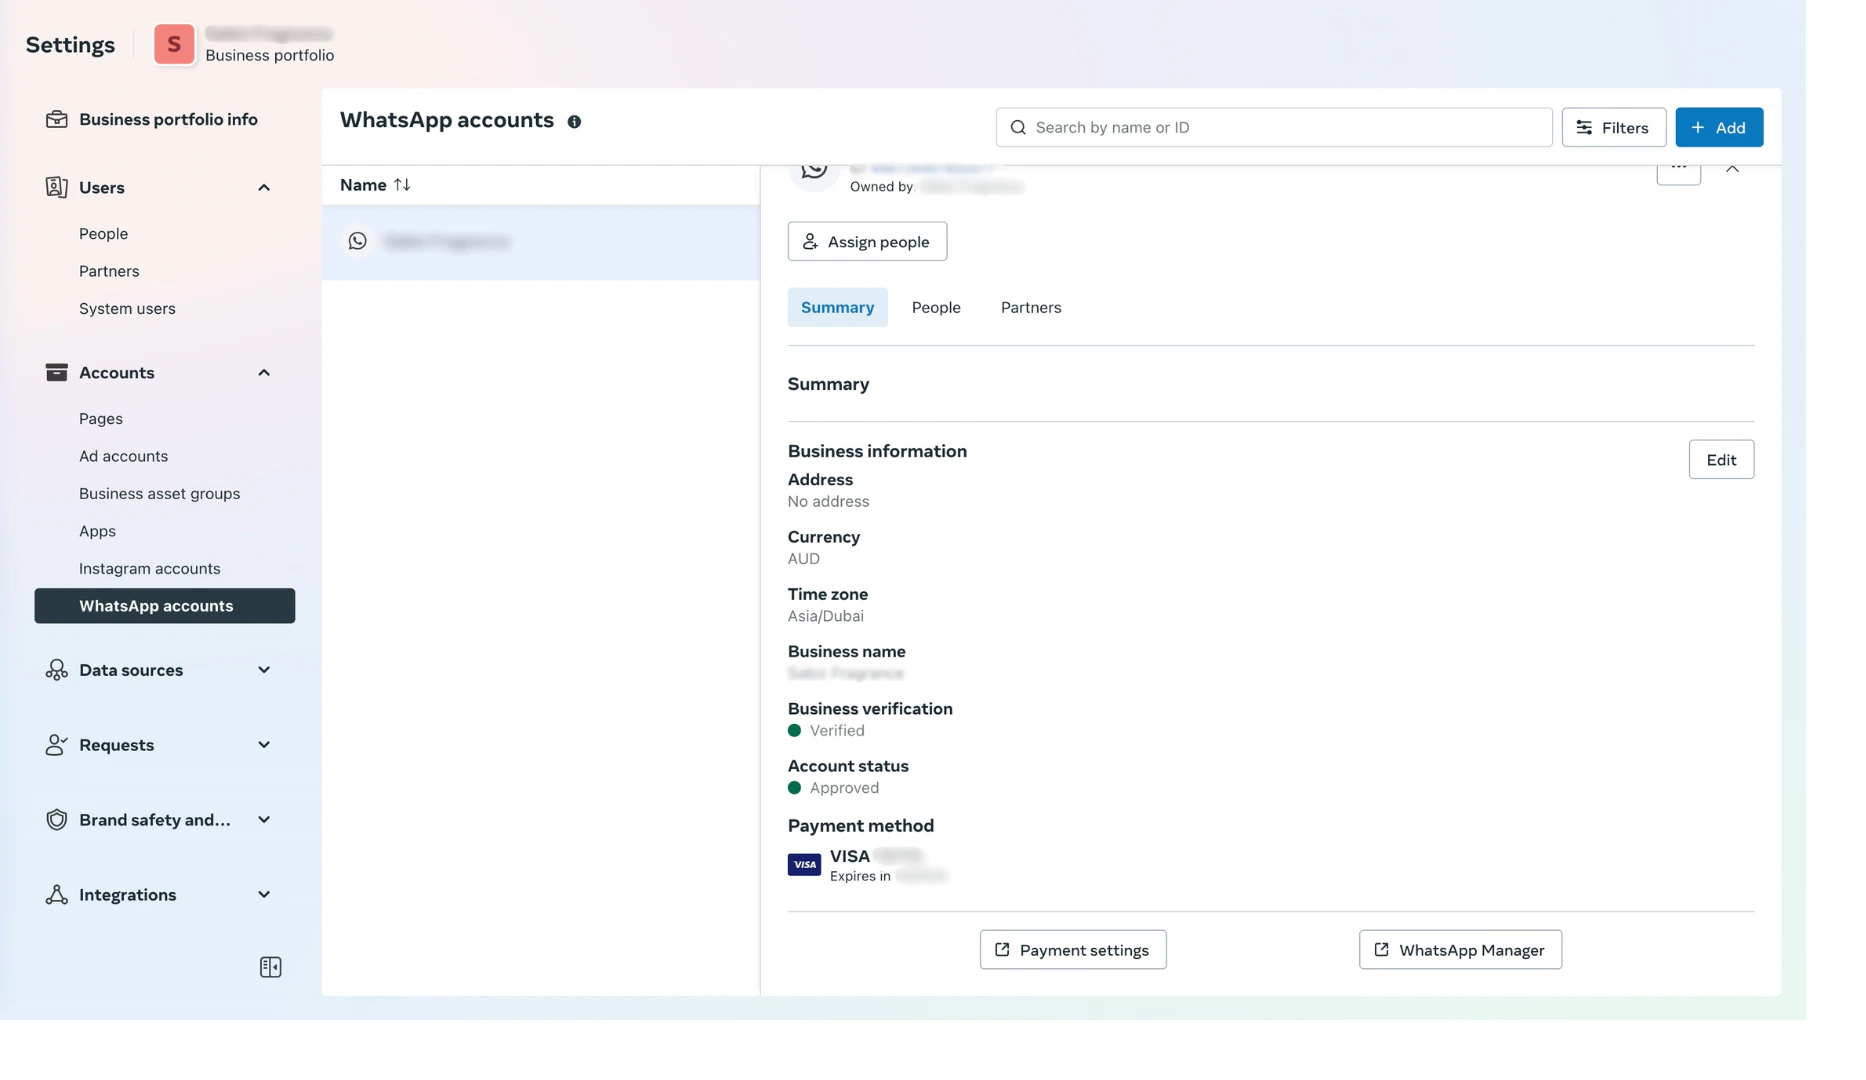Image resolution: width=1866 pixels, height=1080 pixels.
Task: Switch to the Partners tab
Action: (1031, 307)
